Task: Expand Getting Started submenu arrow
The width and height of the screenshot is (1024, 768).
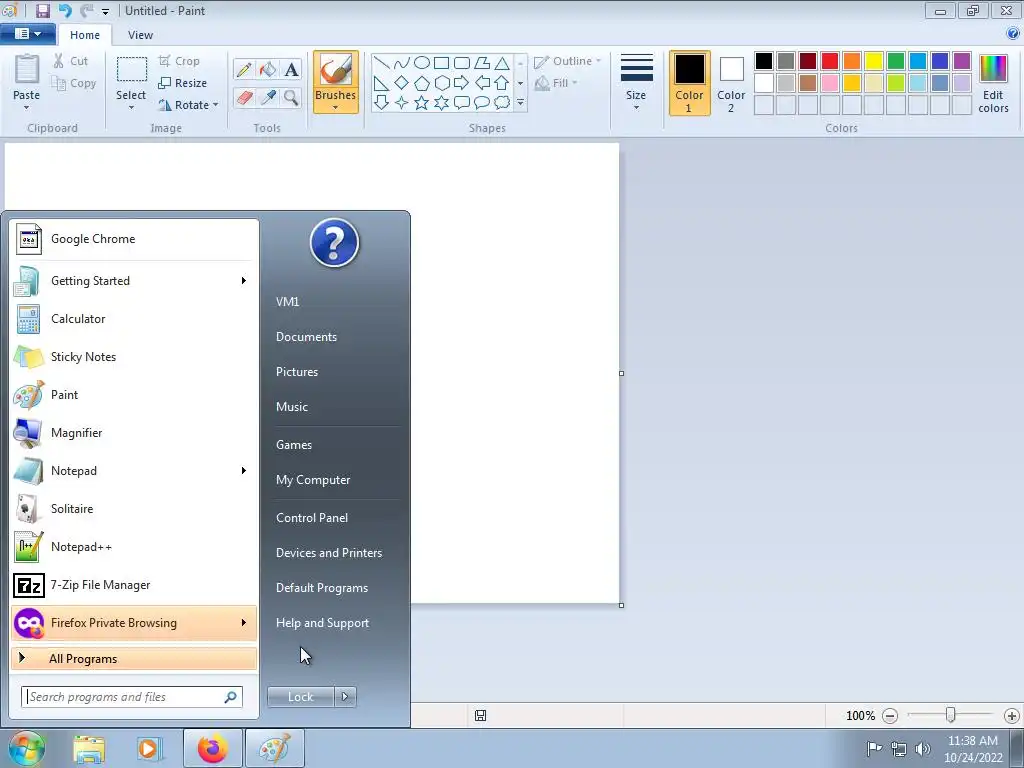Action: 244,281
